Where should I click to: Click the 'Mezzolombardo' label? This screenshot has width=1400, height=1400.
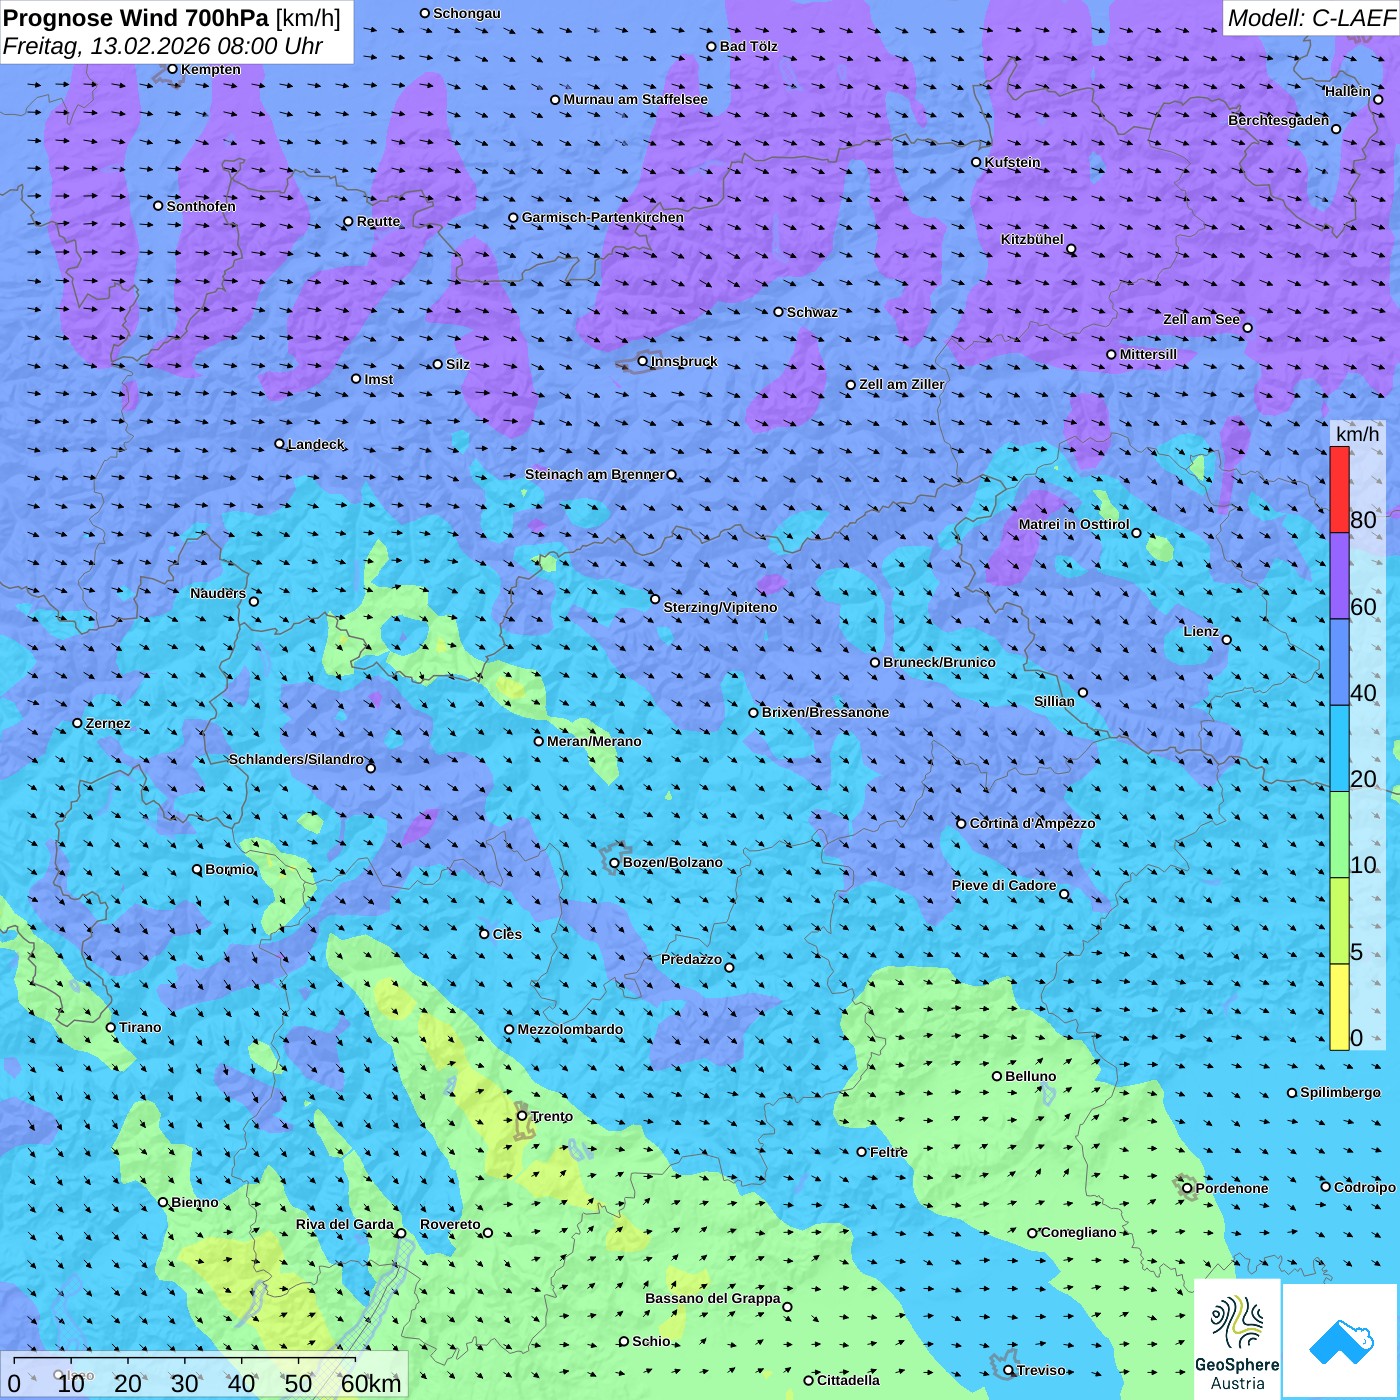click(571, 1029)
